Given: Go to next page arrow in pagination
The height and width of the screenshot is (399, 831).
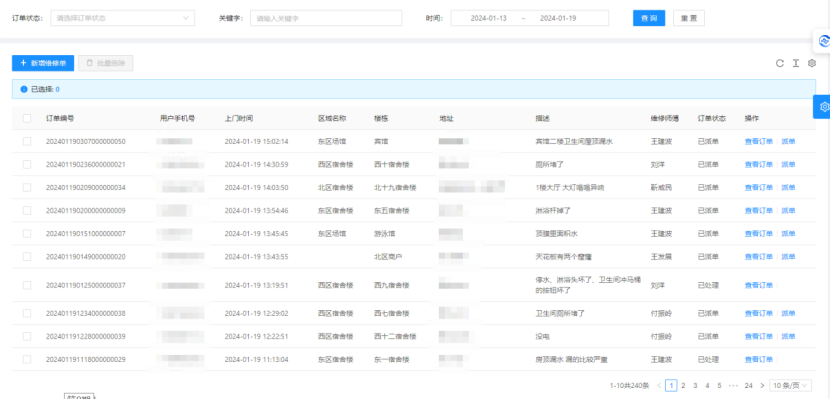Looking at the screenshot, I should [762, 386].
